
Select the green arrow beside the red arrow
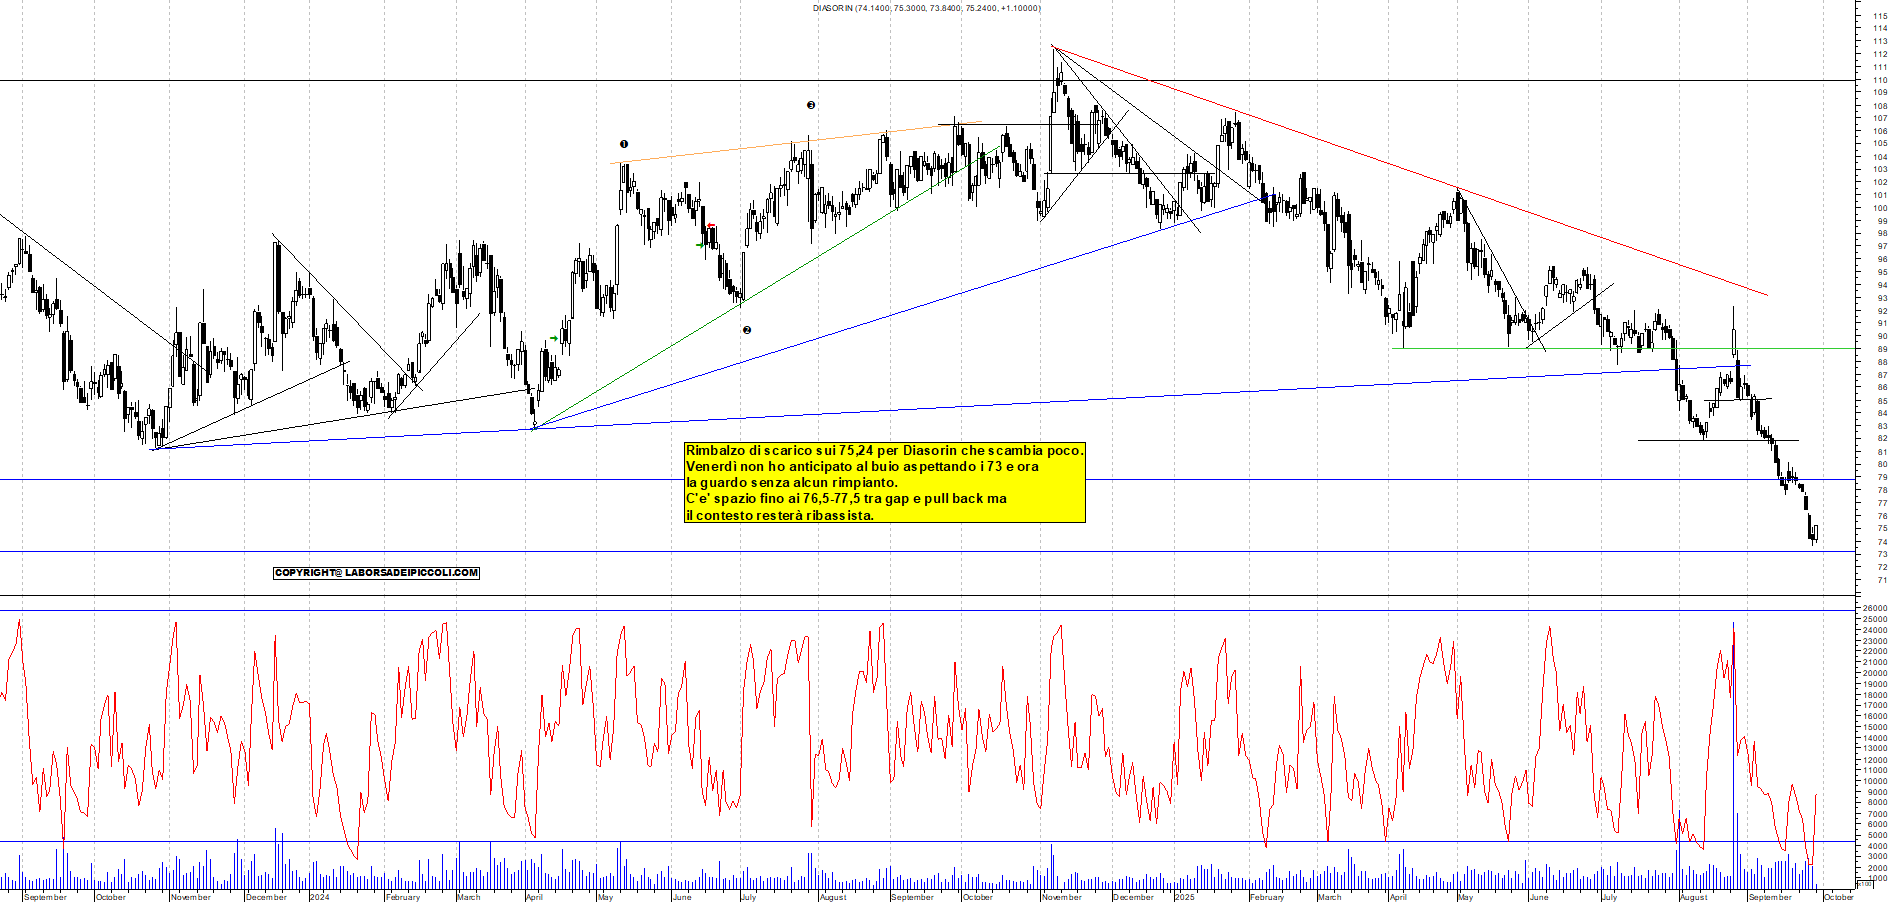[x=700, y=243]
